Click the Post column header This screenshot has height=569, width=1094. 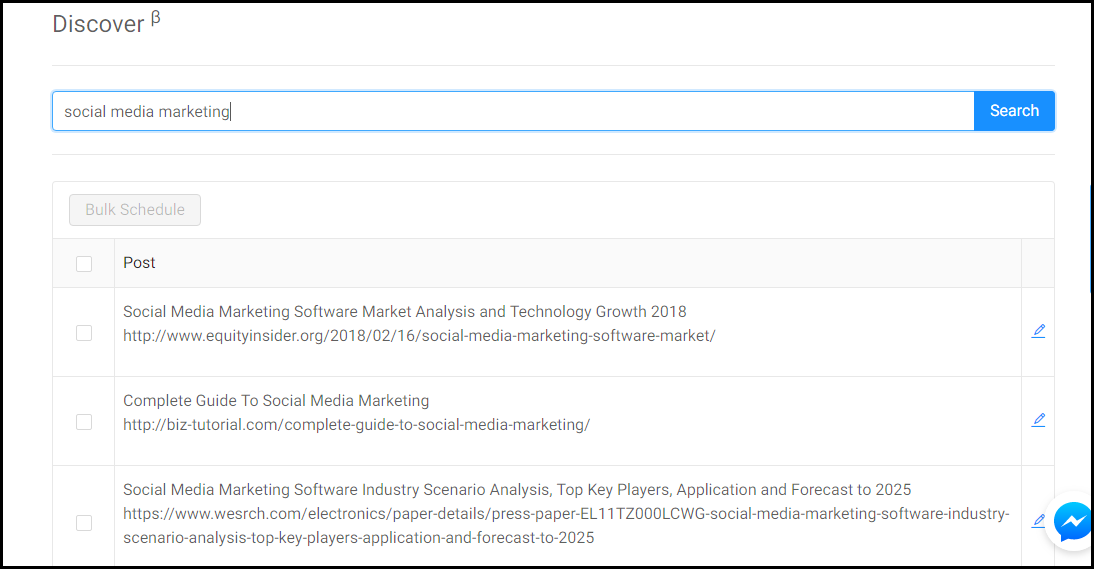click(x=139, y=263)
